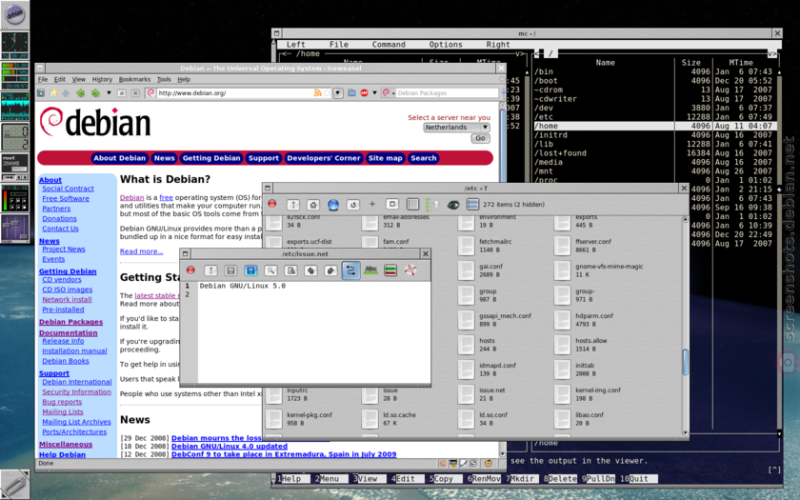This screenshot has height=500, width=800.
Task: Click the green-red bars icon in editor toolbar
Action: click(390, 270)
